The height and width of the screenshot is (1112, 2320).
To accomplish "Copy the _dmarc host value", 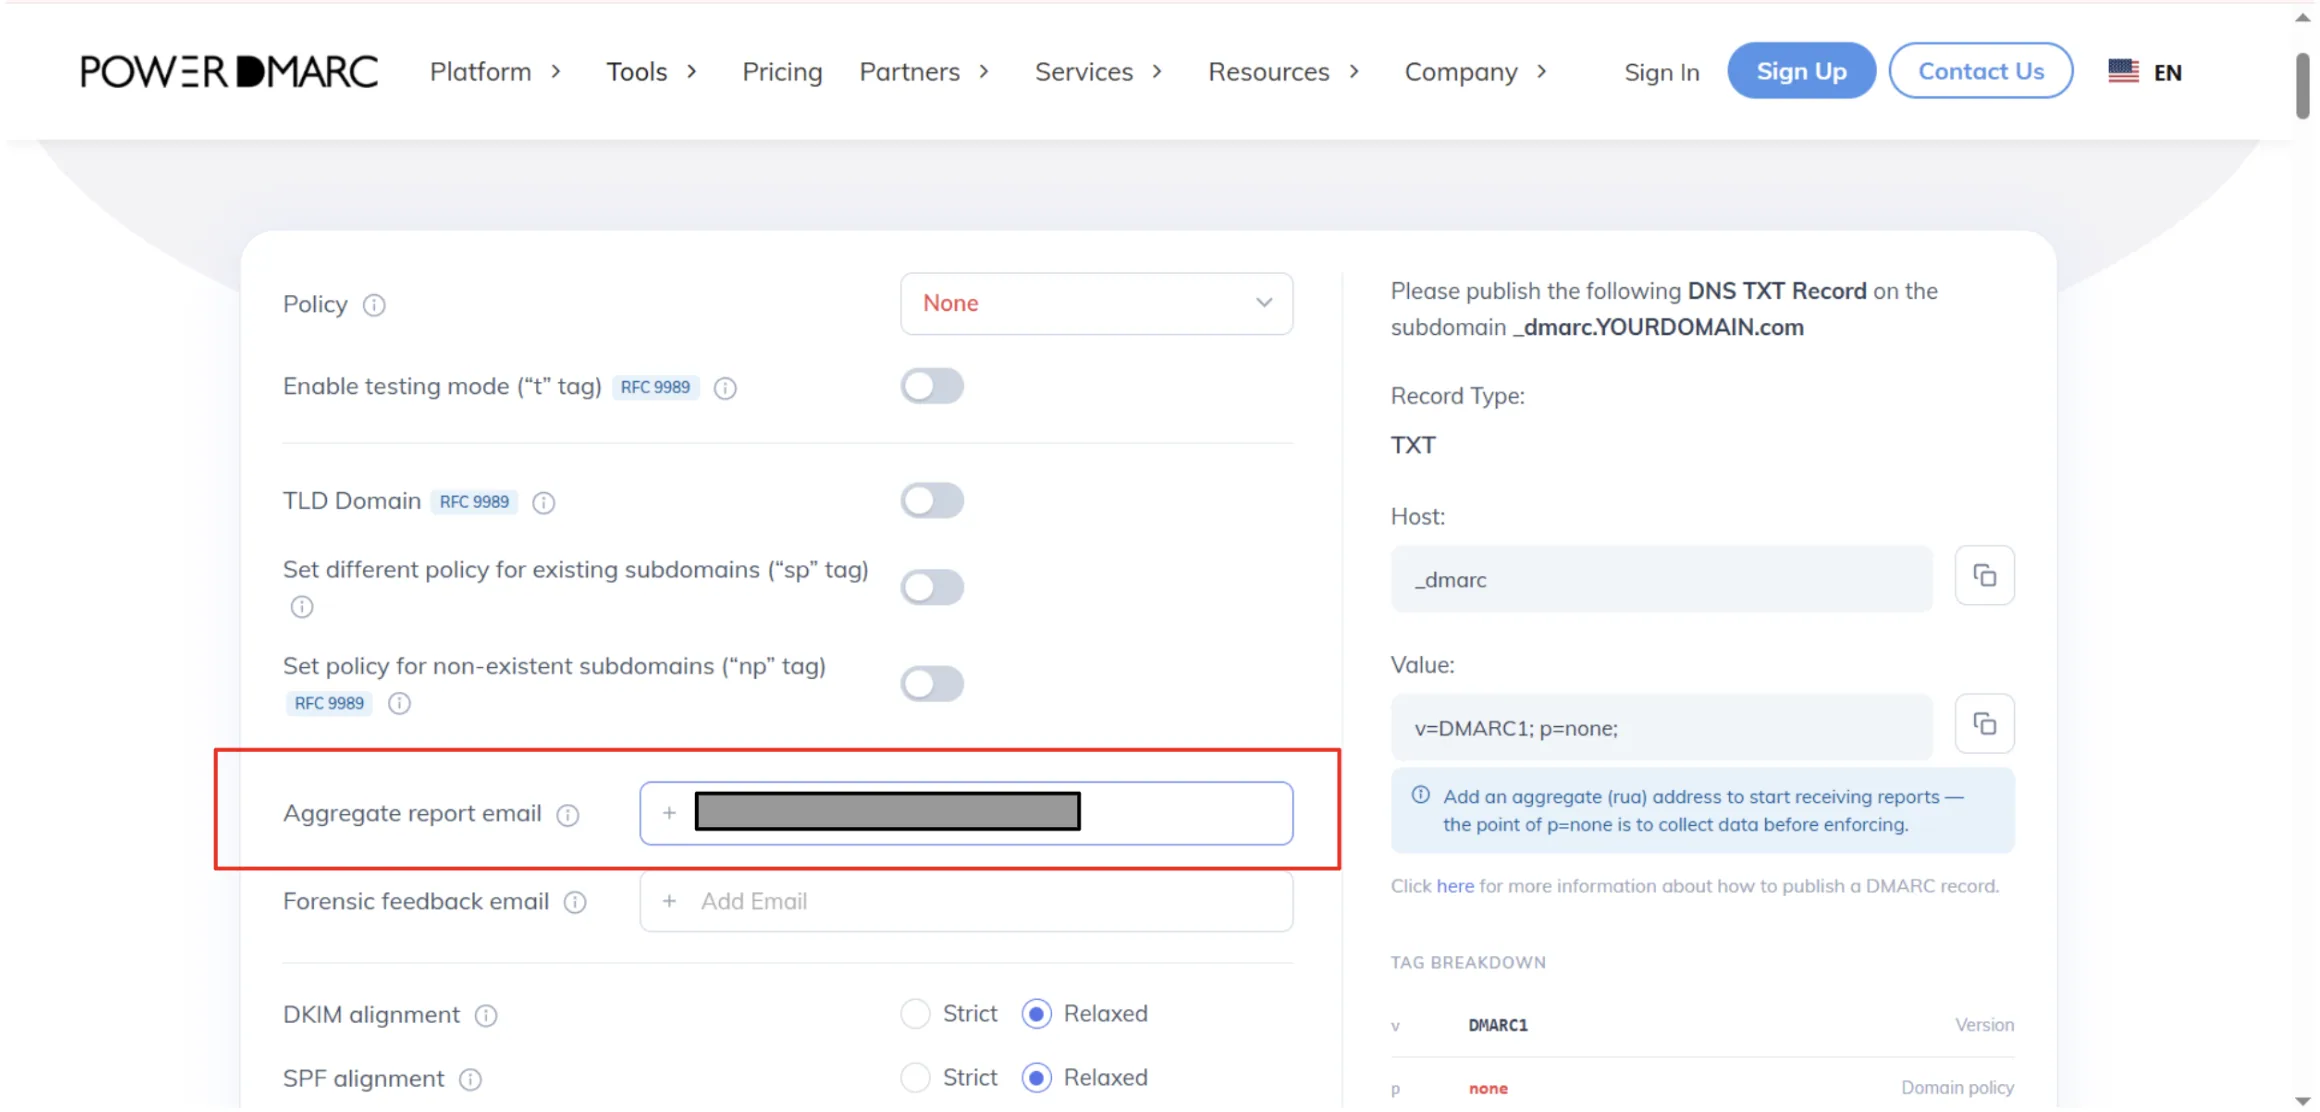I will pos(1984,576).
